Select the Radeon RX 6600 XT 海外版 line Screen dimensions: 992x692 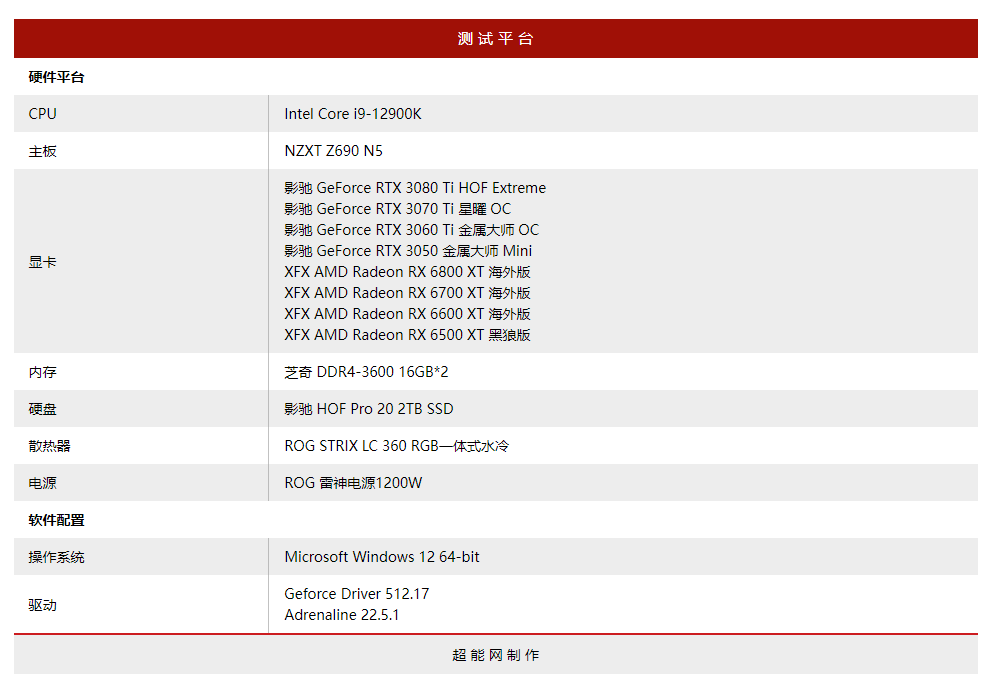pos(407,314)
